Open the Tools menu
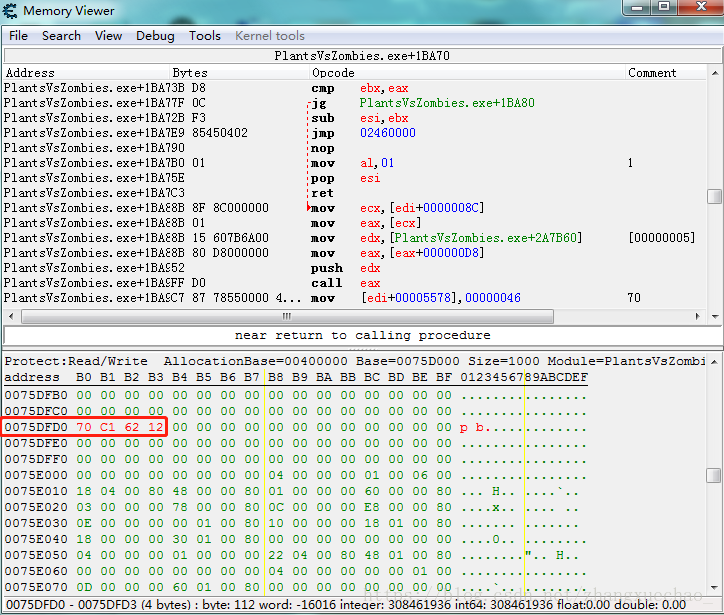 point(205,36)
